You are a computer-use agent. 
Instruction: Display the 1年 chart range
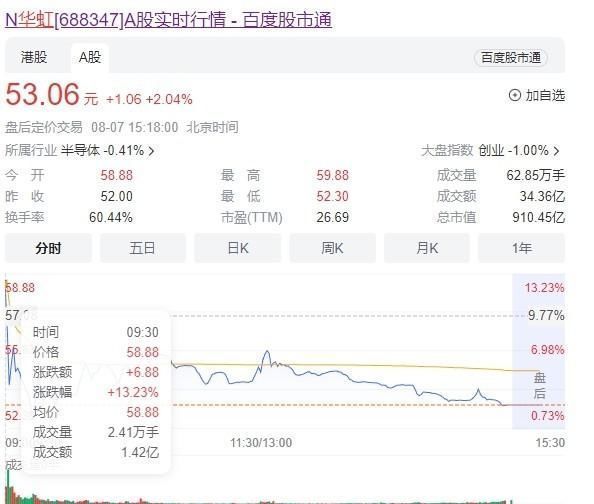tap(522, 248)
